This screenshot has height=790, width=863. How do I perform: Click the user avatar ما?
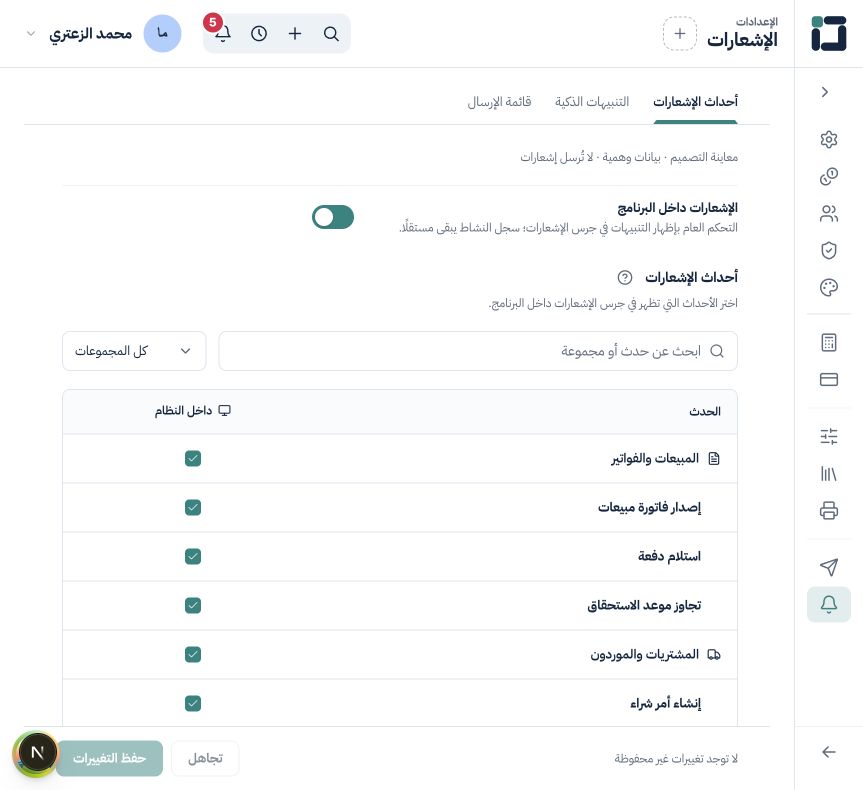coord(162,34)
